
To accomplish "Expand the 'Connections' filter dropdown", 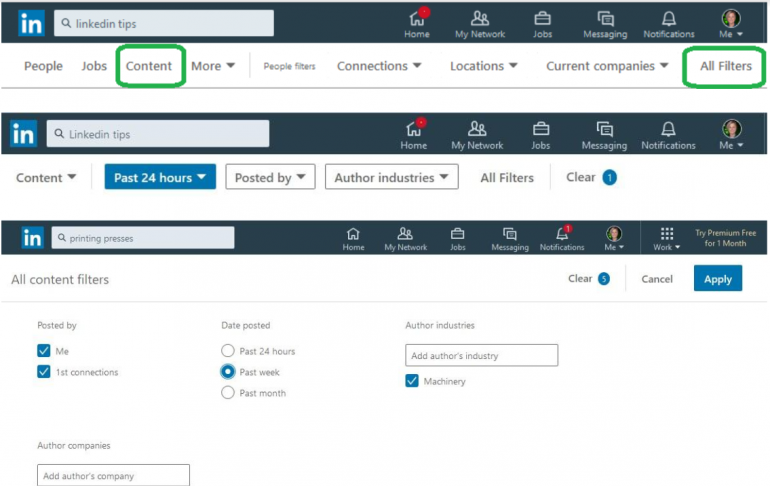I will [379, 66].
